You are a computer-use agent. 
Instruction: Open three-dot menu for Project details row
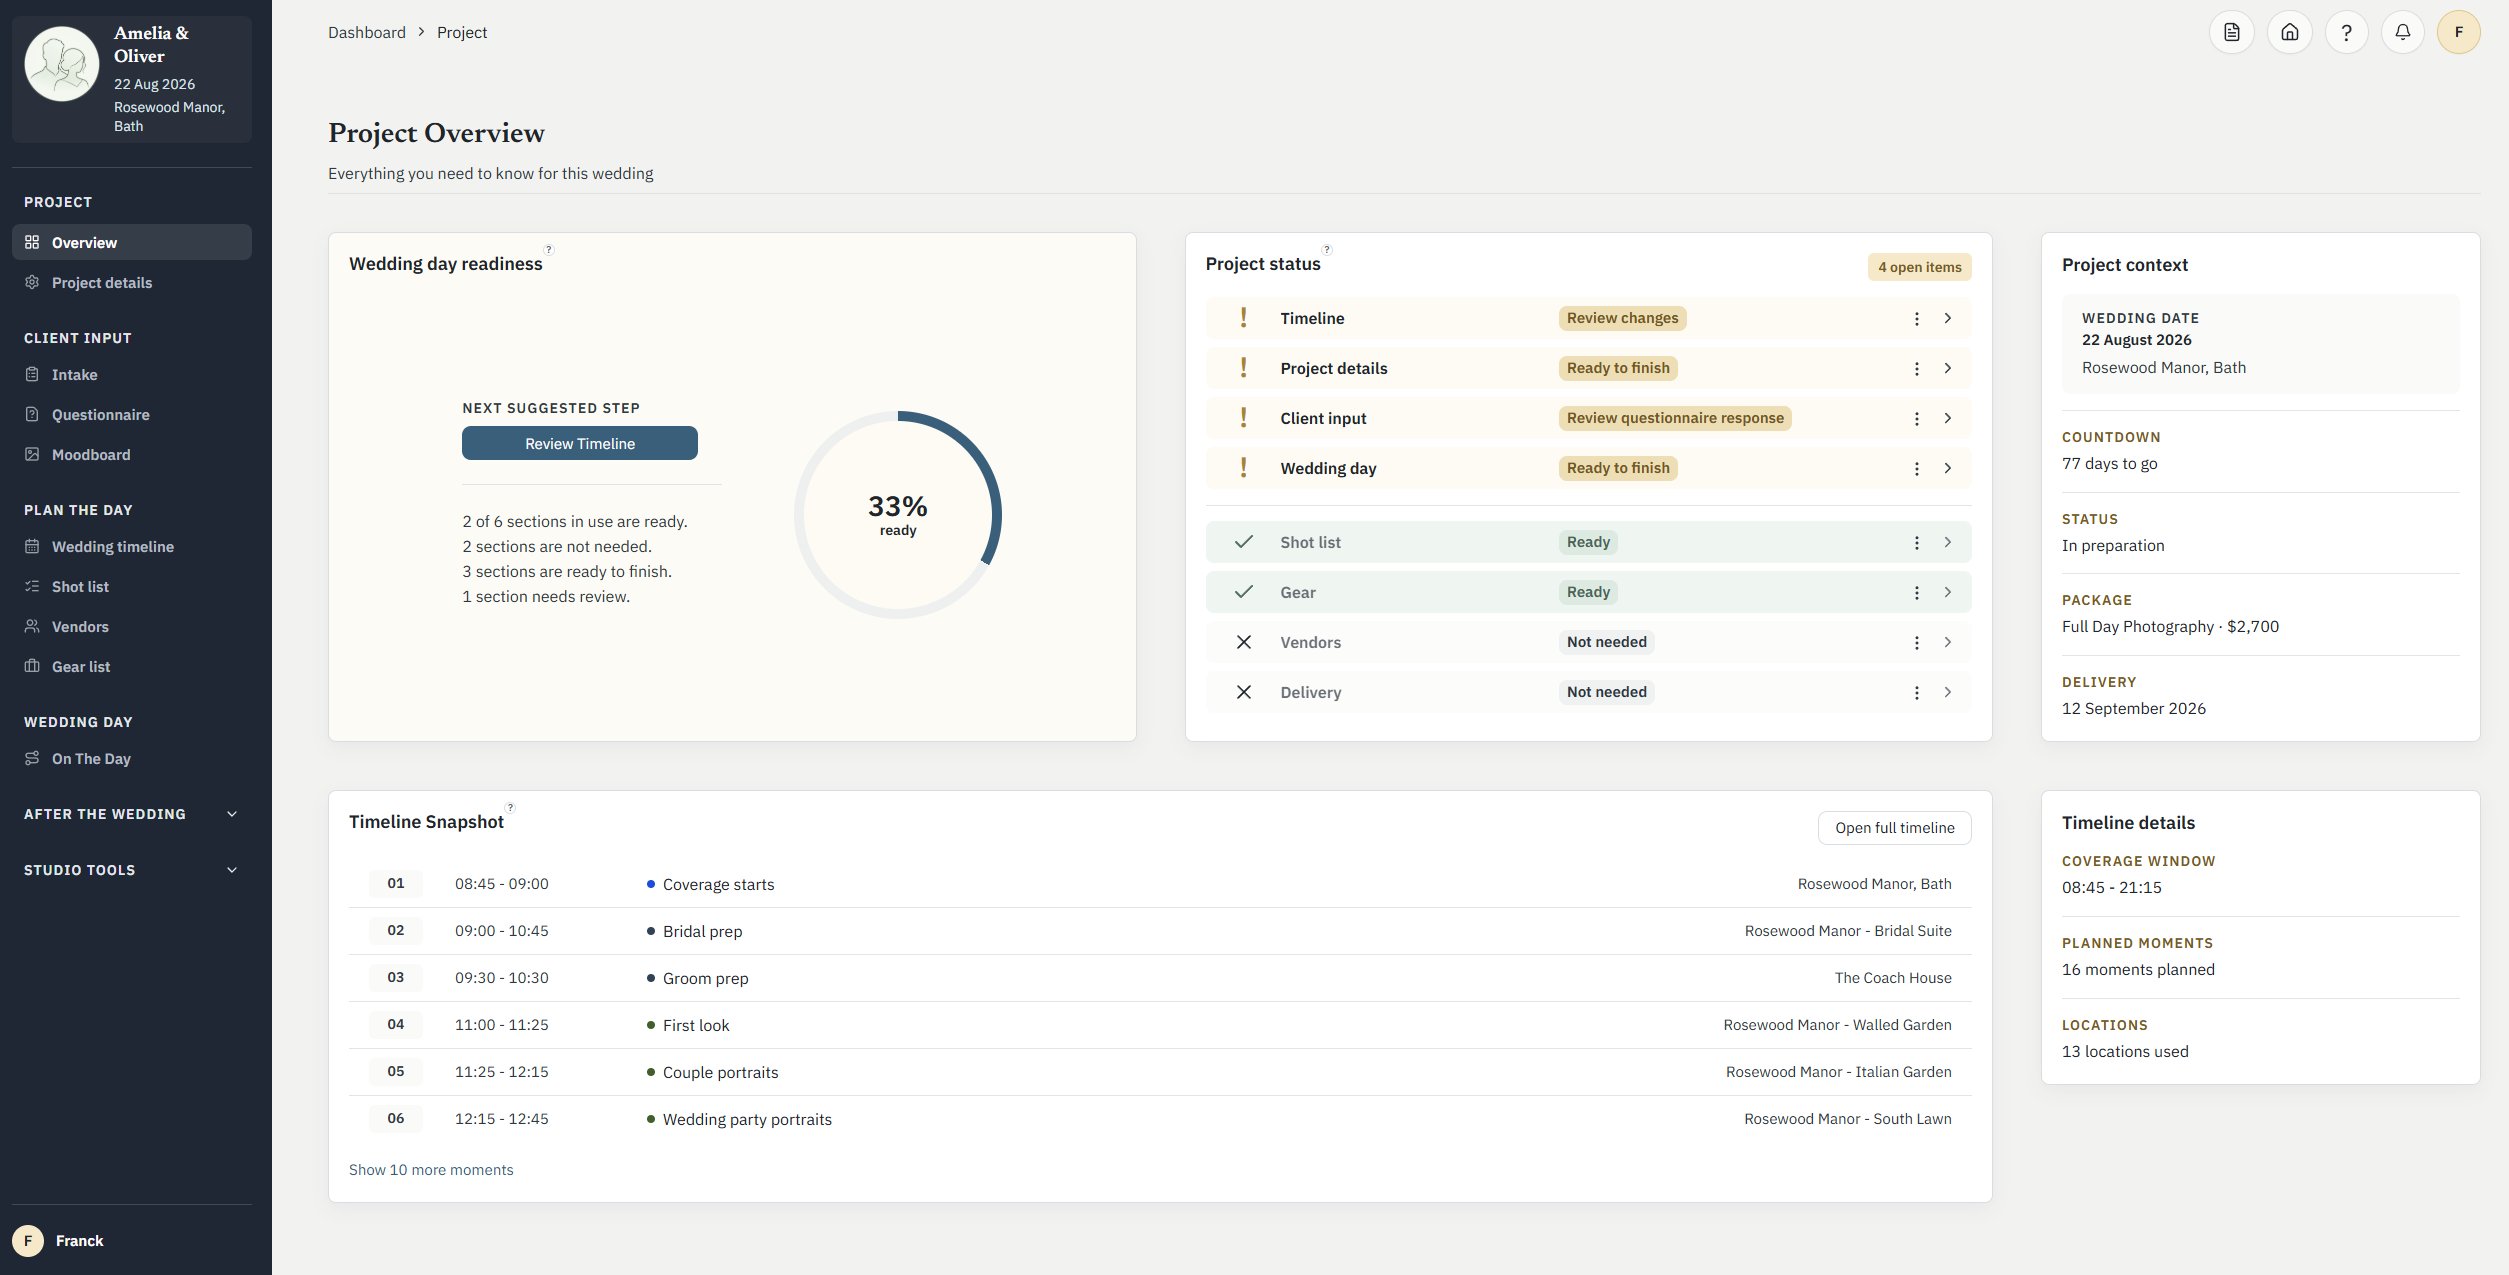(x=1916, y=368)
